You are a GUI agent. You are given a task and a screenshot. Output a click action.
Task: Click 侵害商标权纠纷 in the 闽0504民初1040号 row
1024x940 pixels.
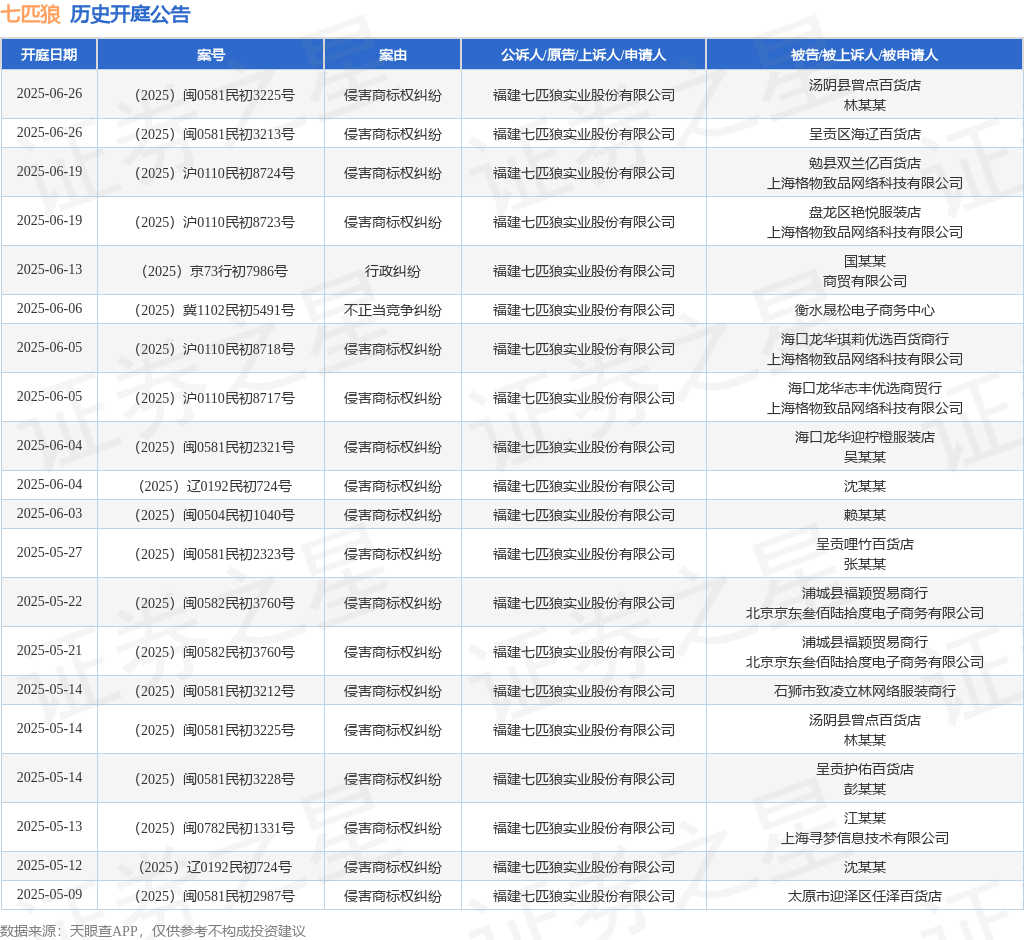click(392, 515)
